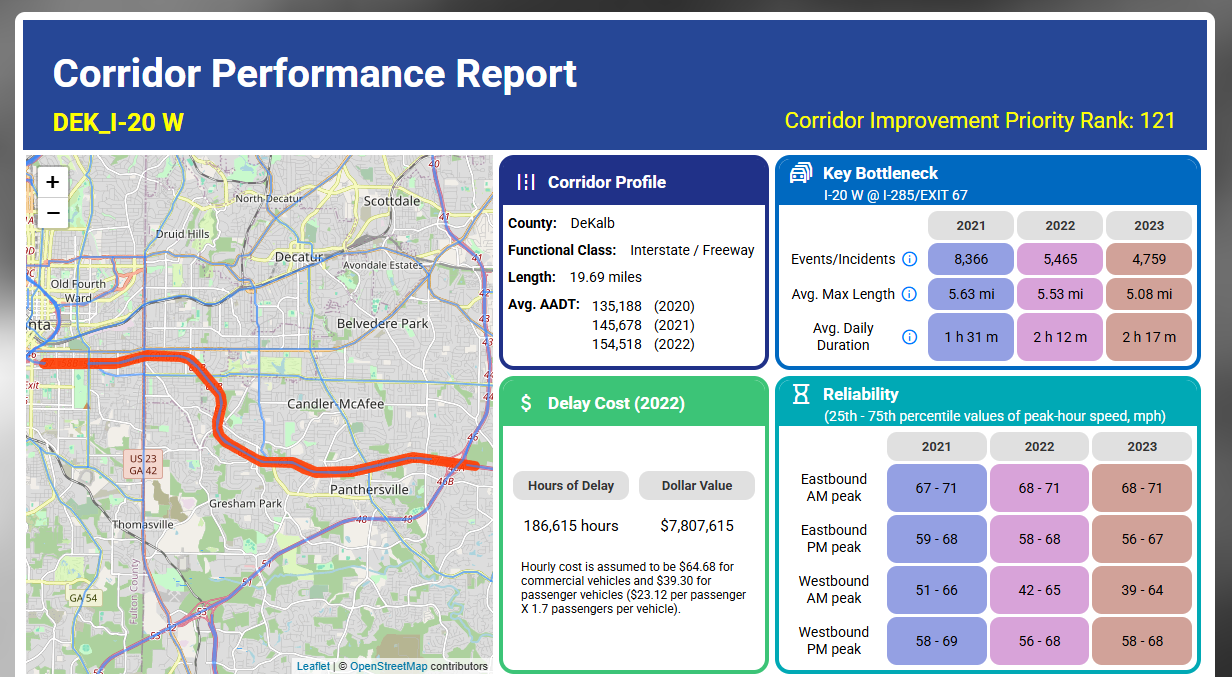Viewport: 1232px width, 677px height.
Task: Click the Reliability hourglass icon
Action: (801, 394)
